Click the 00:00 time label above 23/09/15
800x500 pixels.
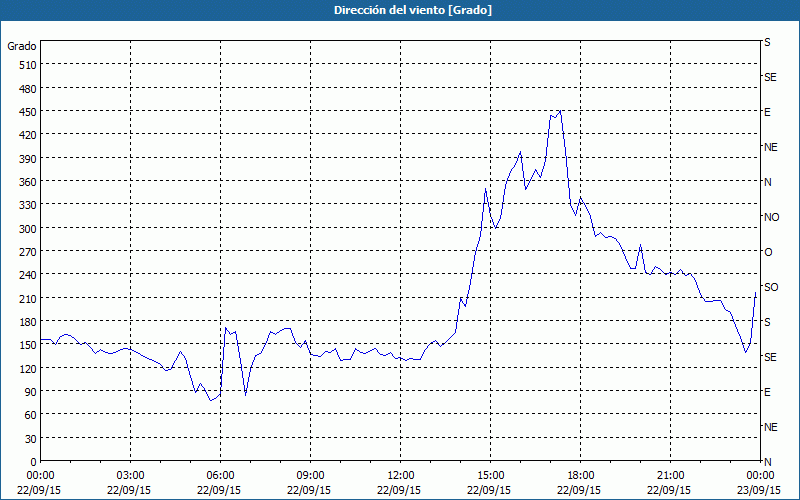tap(760, 476)
